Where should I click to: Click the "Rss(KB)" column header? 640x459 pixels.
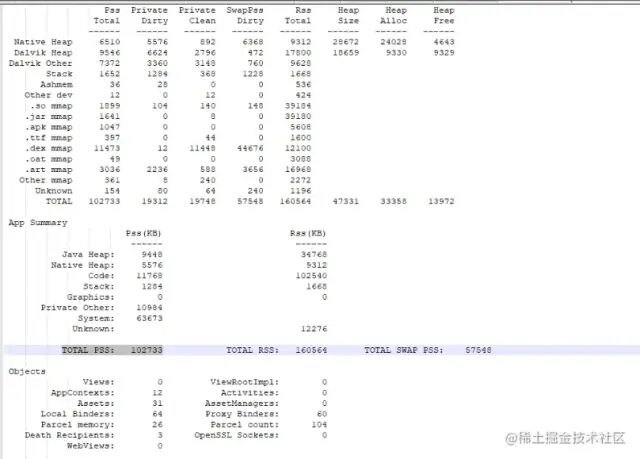(x=308, y=233)
